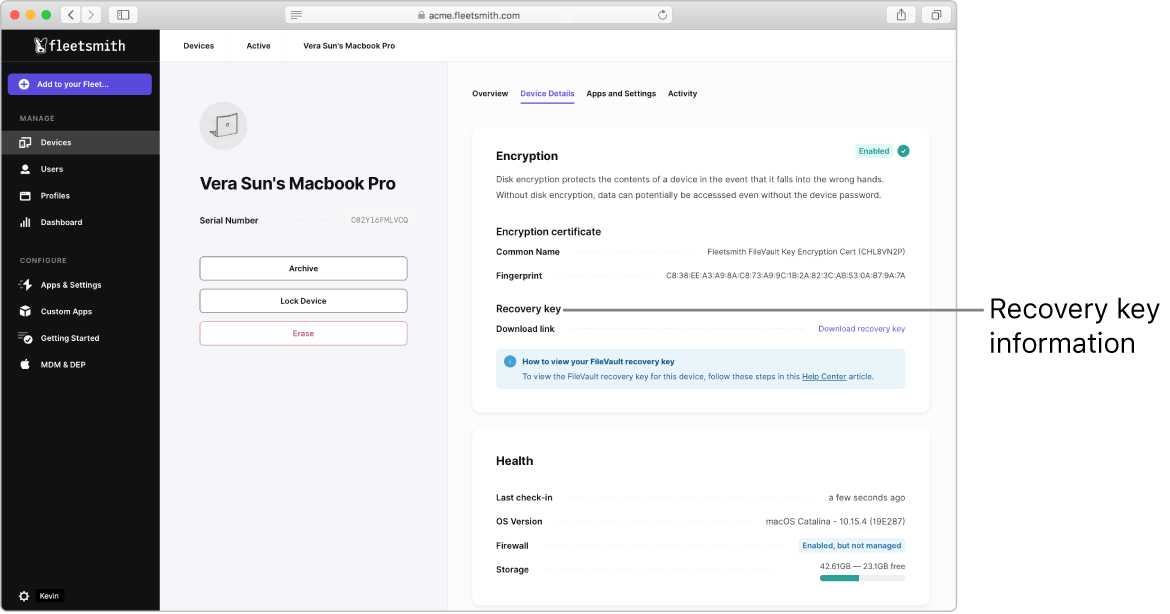Viewport: 1170px width, 614px height.
Task: Click the Lock Device button
Action: click(304, 301)
